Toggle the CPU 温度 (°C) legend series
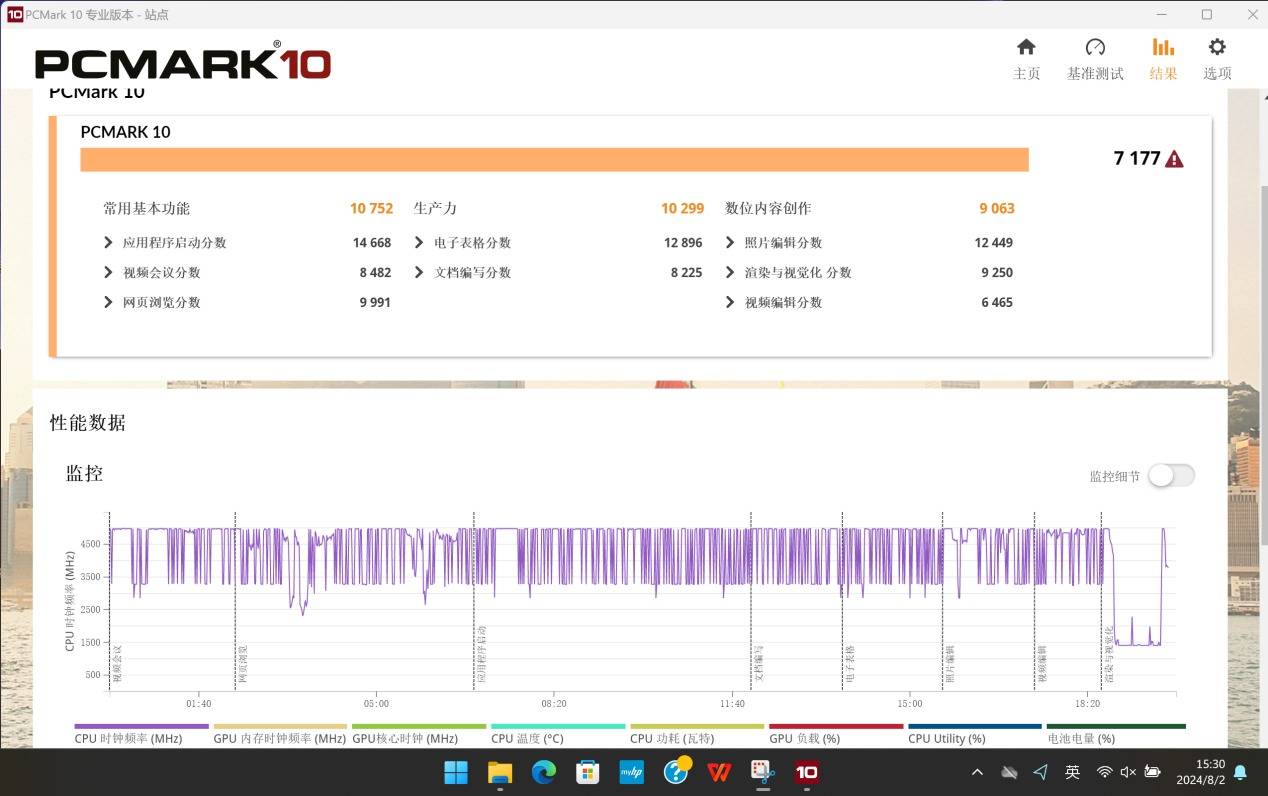 pos(527,738)
